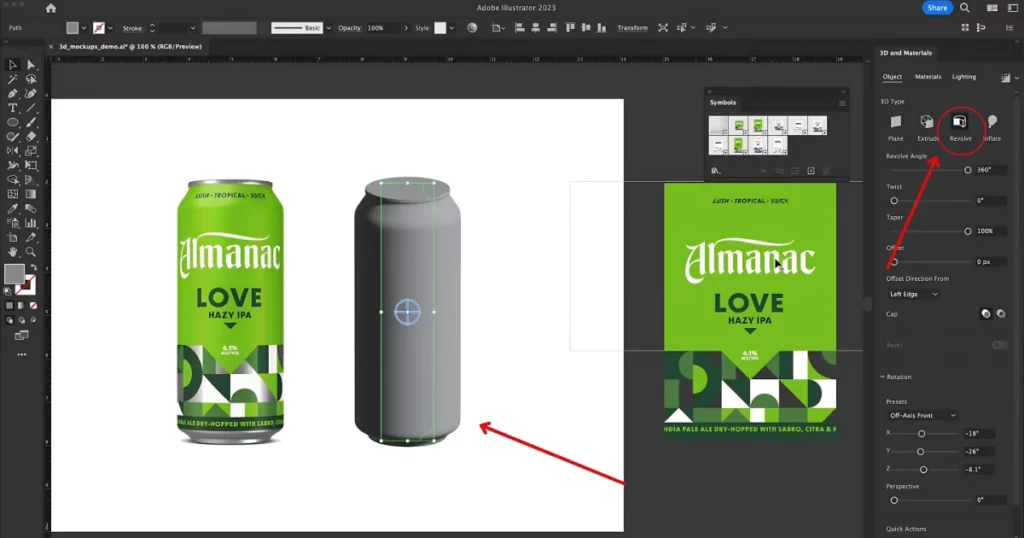The height and width of the screenshot is (538, 1024).
Task: Select the Zoom tool in the toolbar
Action: 31,251
